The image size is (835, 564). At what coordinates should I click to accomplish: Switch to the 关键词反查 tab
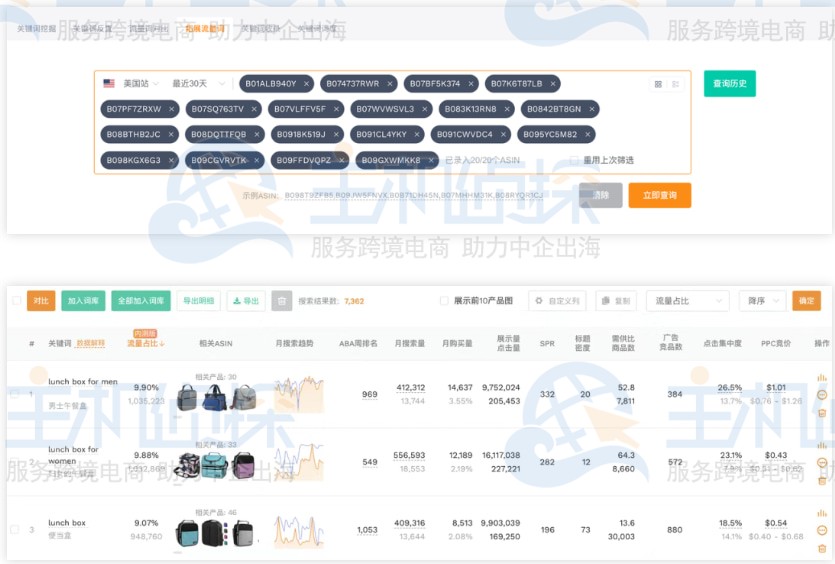93,28
